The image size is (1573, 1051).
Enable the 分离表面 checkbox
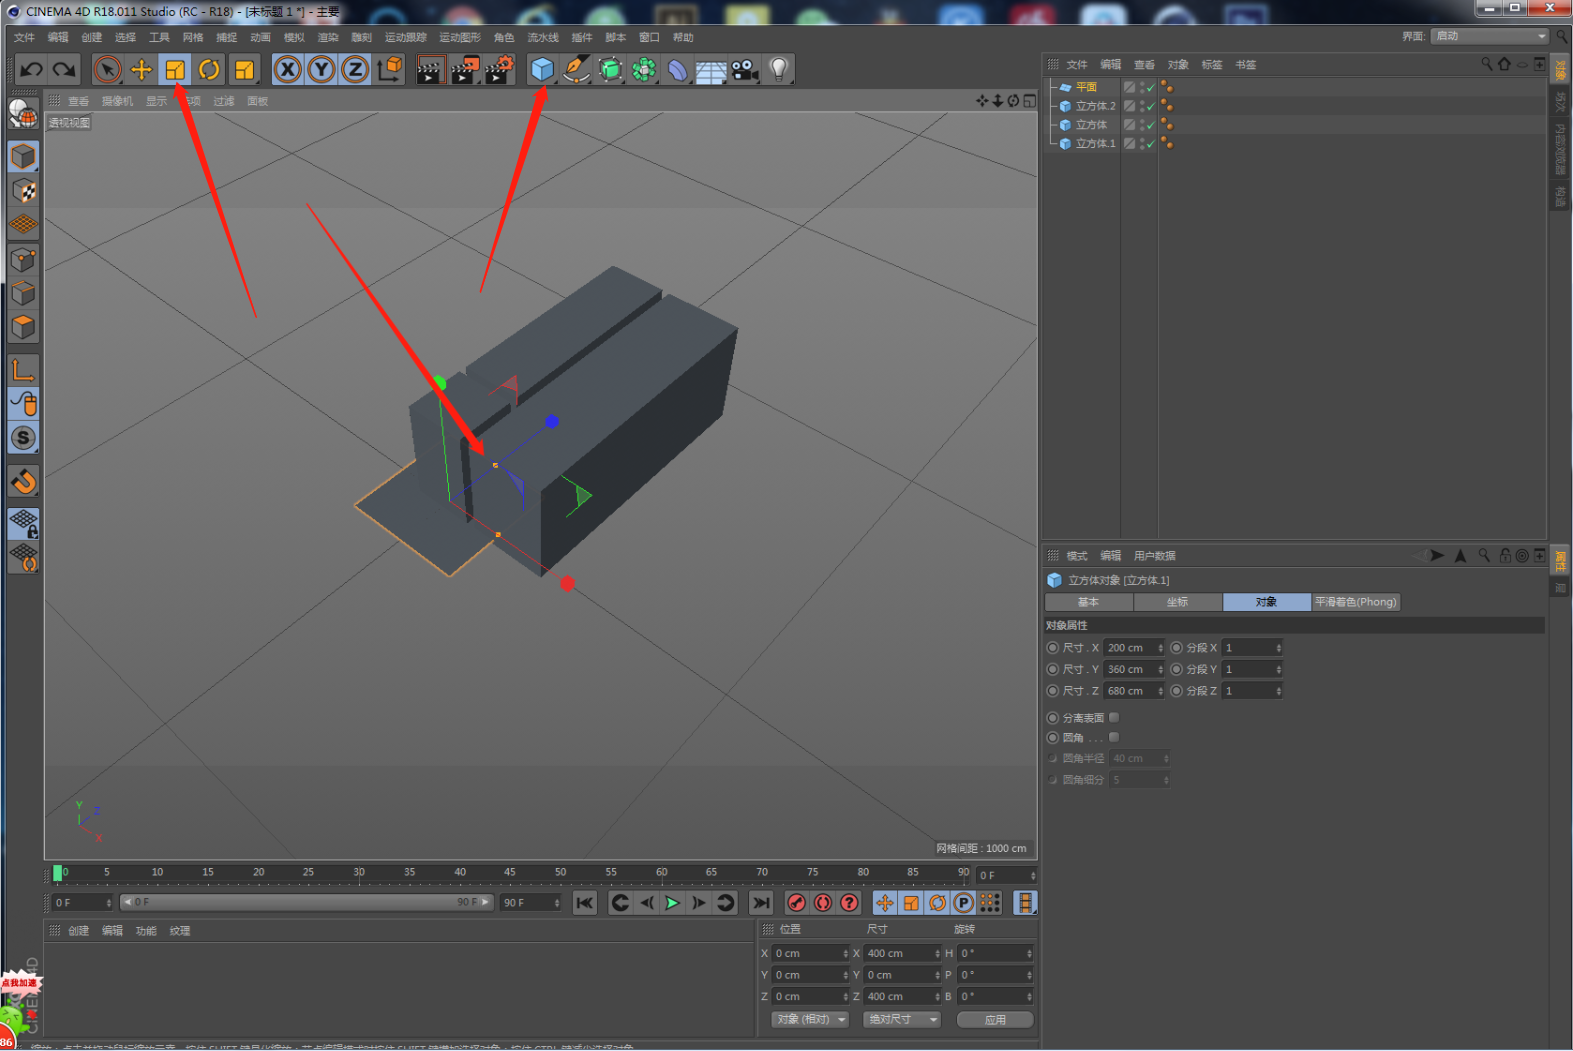point(1114,717)
